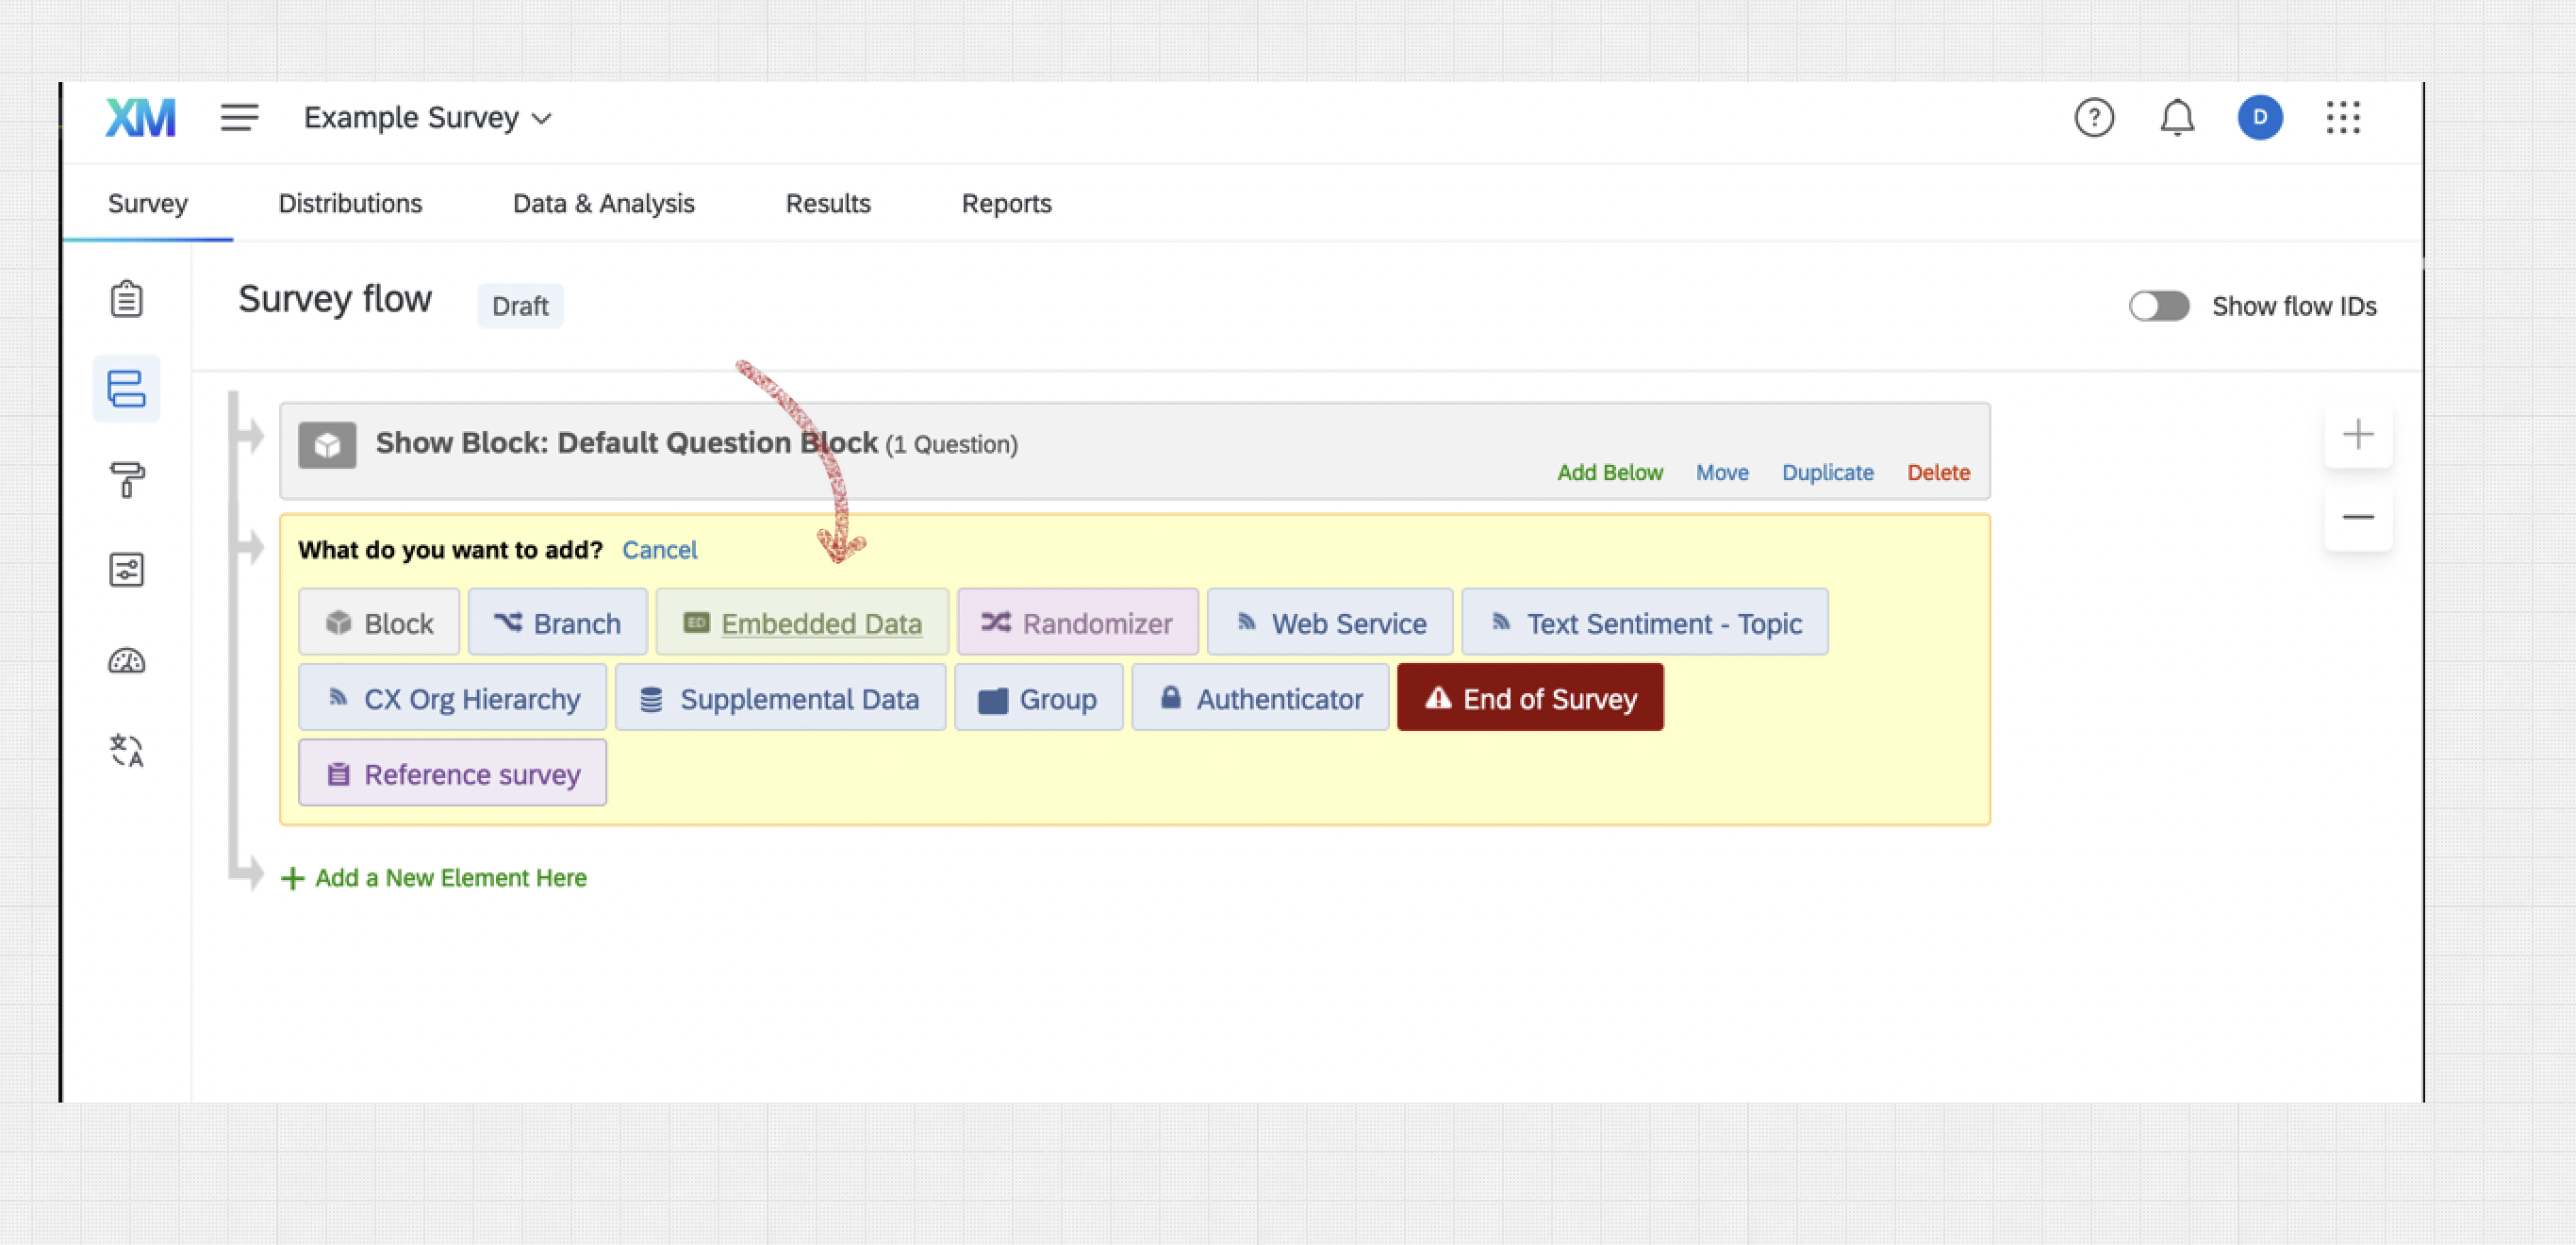Screen dimensions: 2576x1245
Task: Open the translations sidebar icon
Action: [x=126, y=750]
